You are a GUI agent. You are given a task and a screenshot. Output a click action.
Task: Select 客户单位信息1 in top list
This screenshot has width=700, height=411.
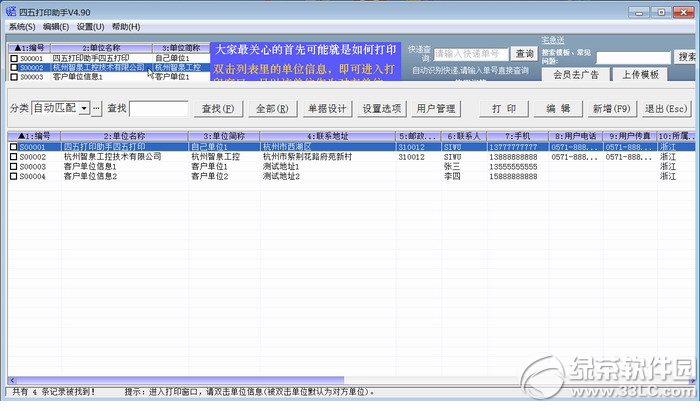pos(78,77)
